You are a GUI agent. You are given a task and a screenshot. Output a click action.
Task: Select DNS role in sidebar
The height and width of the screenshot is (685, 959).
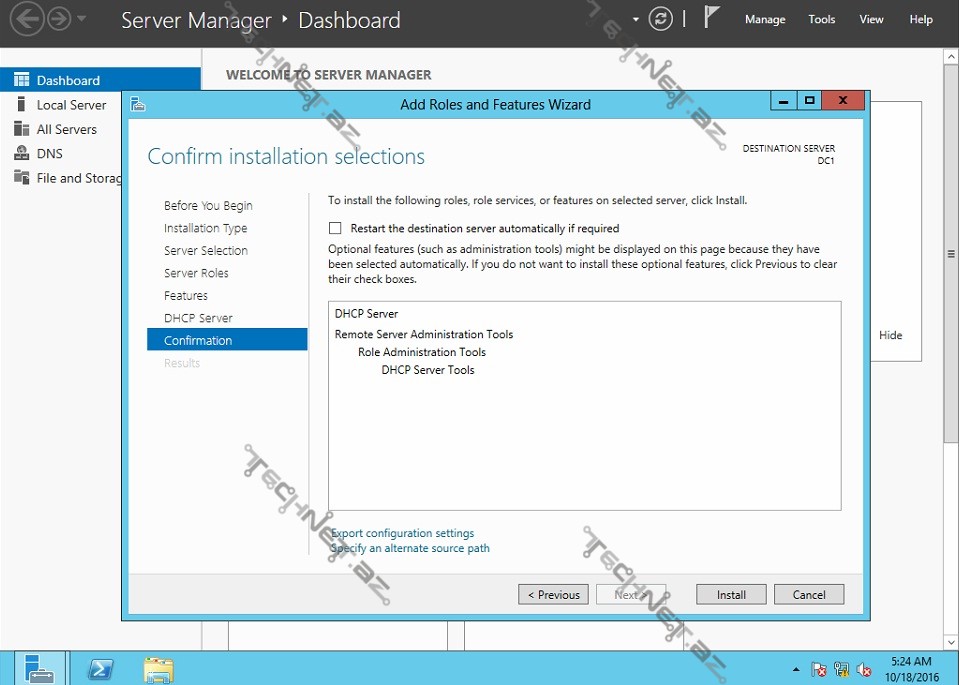(x=49, y=153)
